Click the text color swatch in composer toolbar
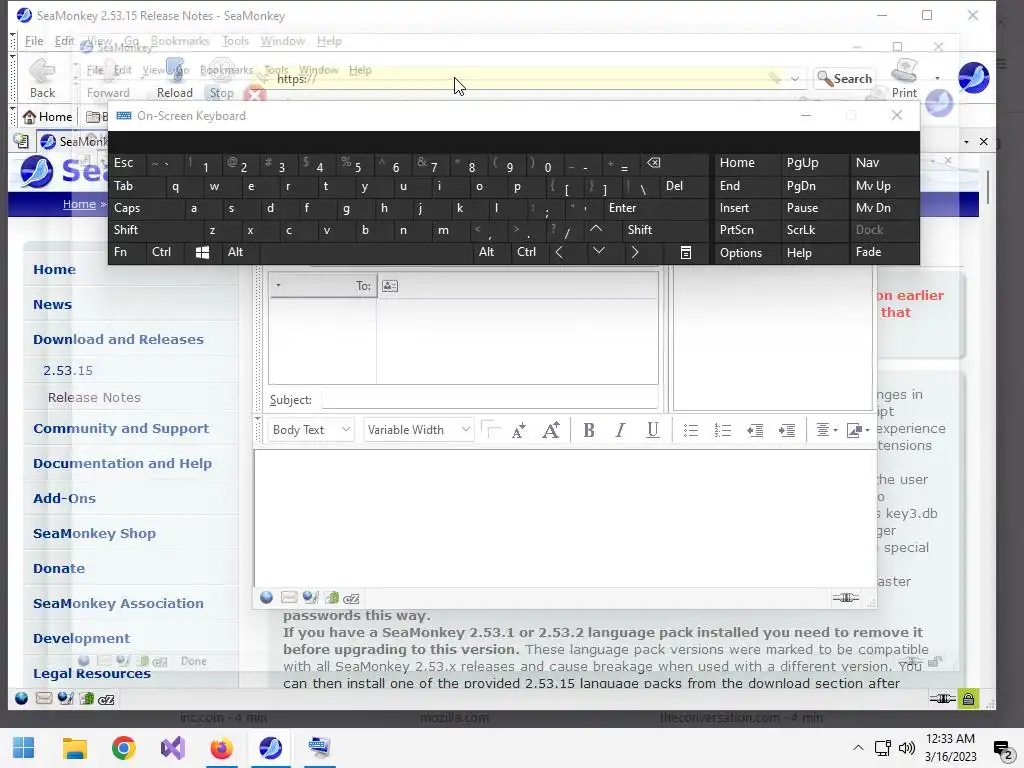This screenshot has width=1024, height=768. click(x=490, y=430)
